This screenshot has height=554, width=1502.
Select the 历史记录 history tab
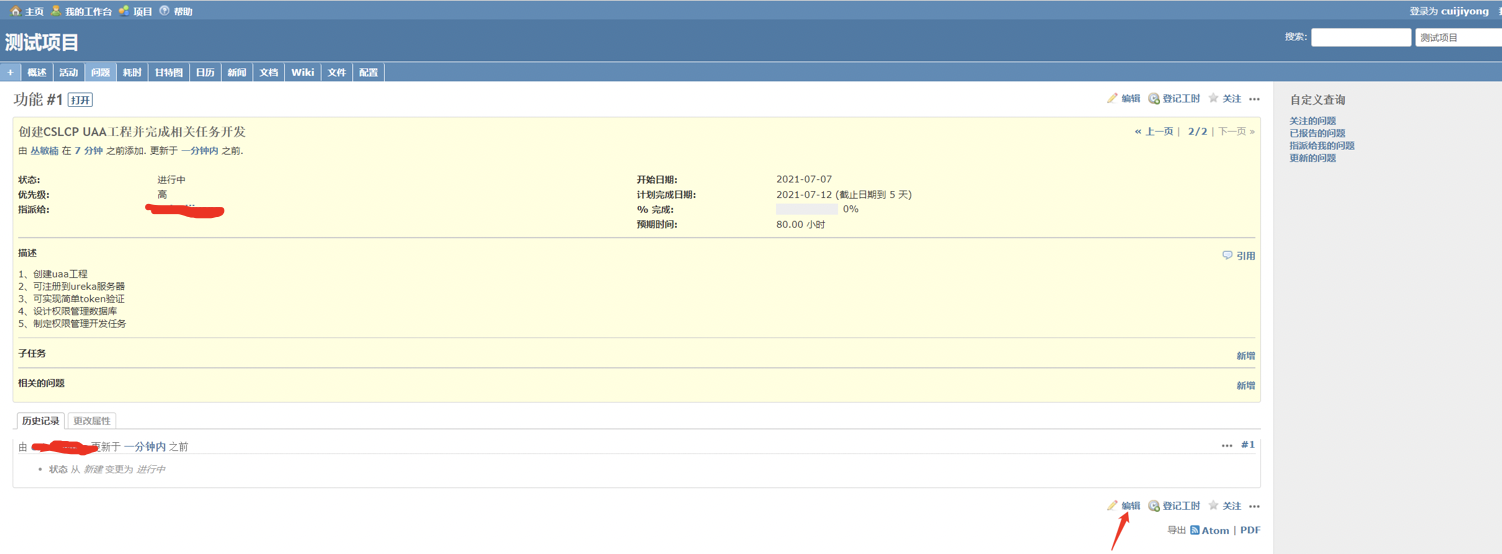pos(41,421)
